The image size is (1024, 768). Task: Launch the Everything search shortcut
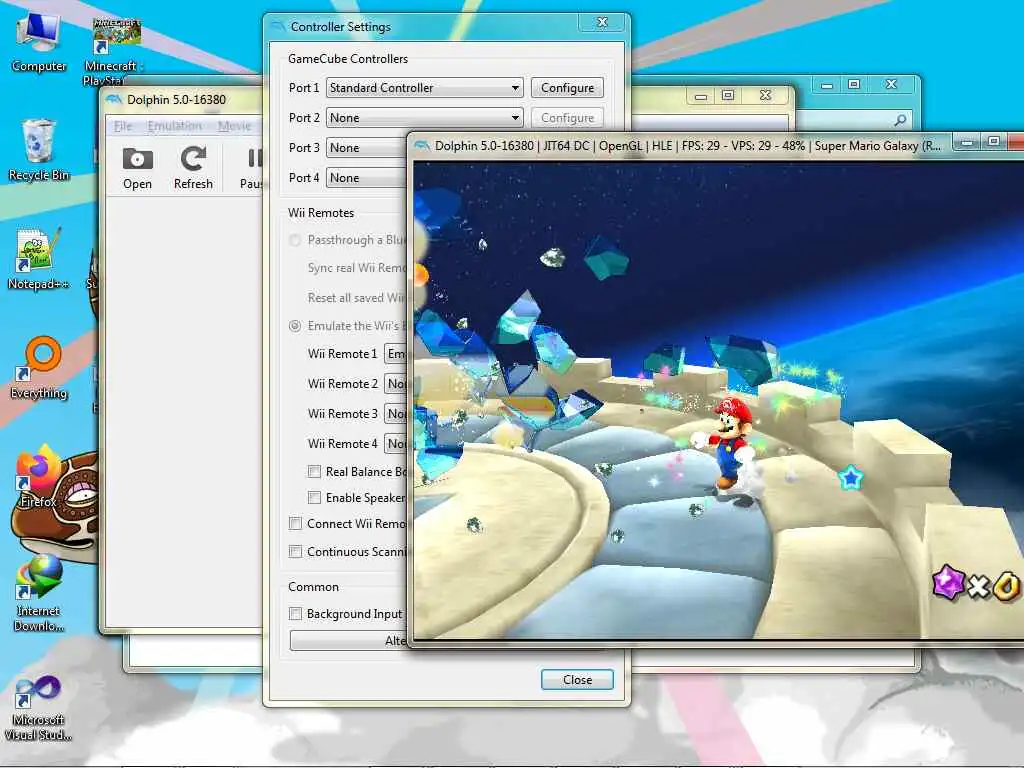[x=39, y=368]
